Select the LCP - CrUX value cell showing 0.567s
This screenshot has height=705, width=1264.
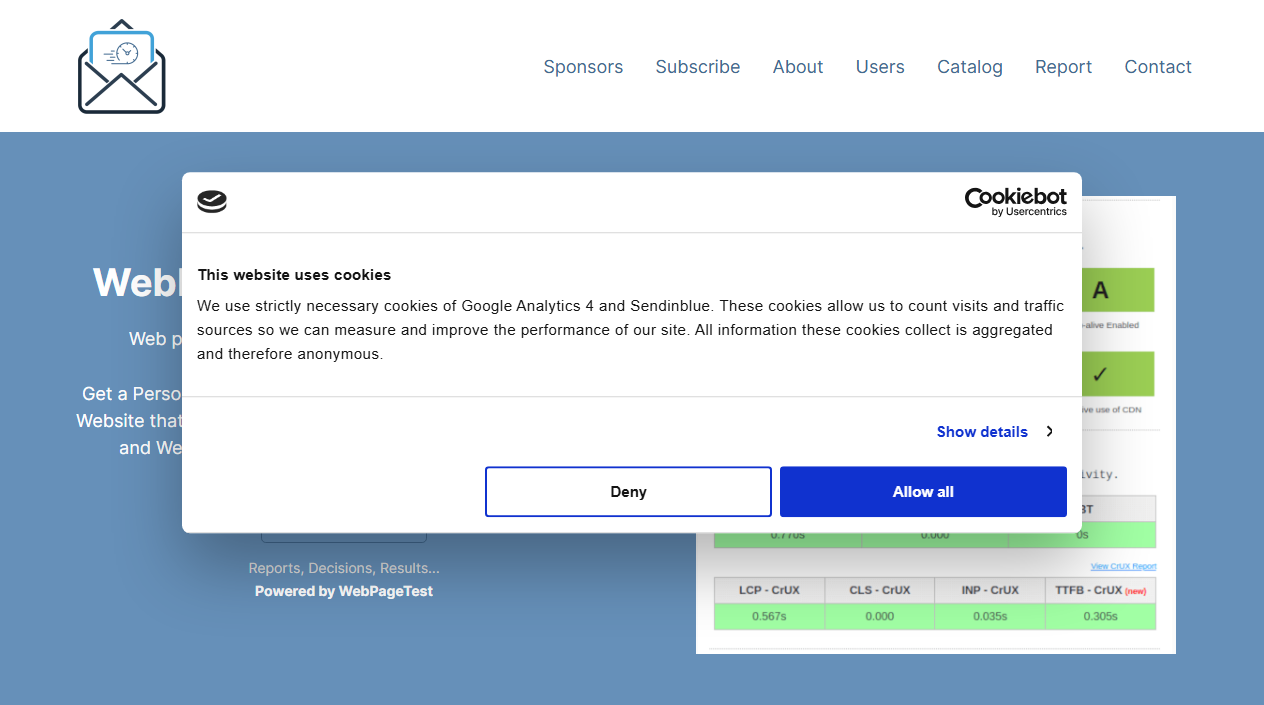click(x=769, y=616)
